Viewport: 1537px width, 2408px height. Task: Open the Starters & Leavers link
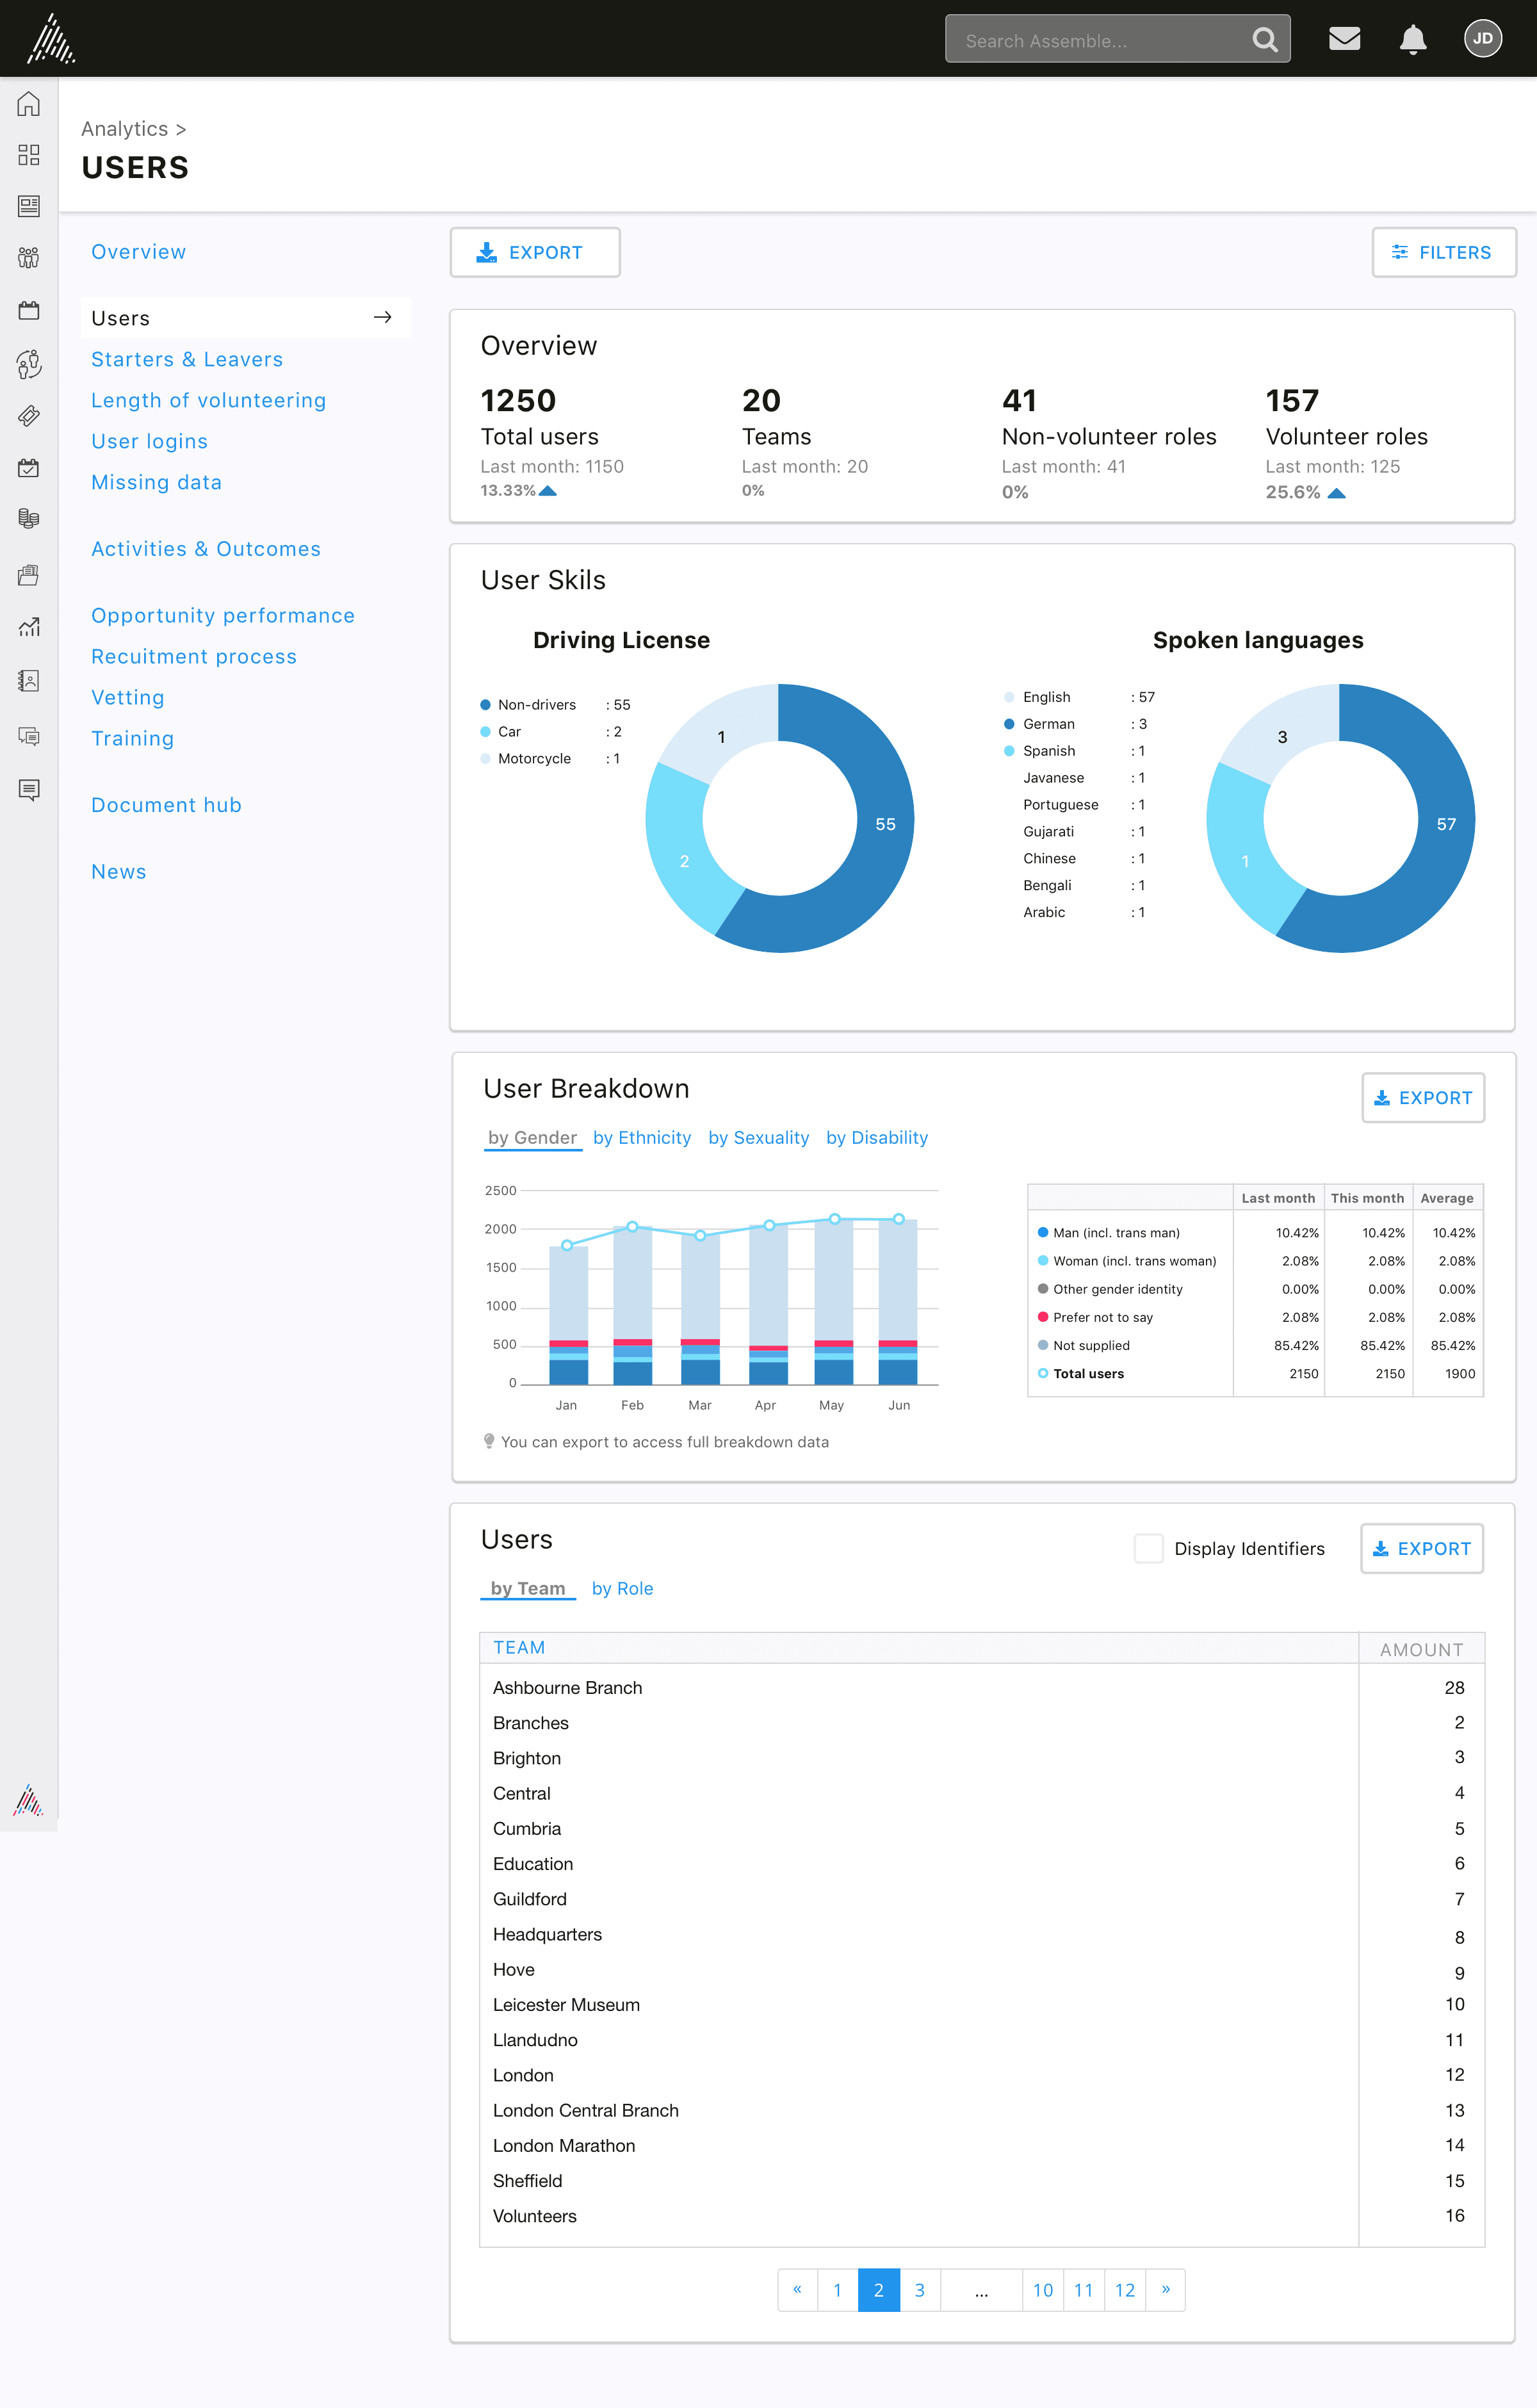187,359
